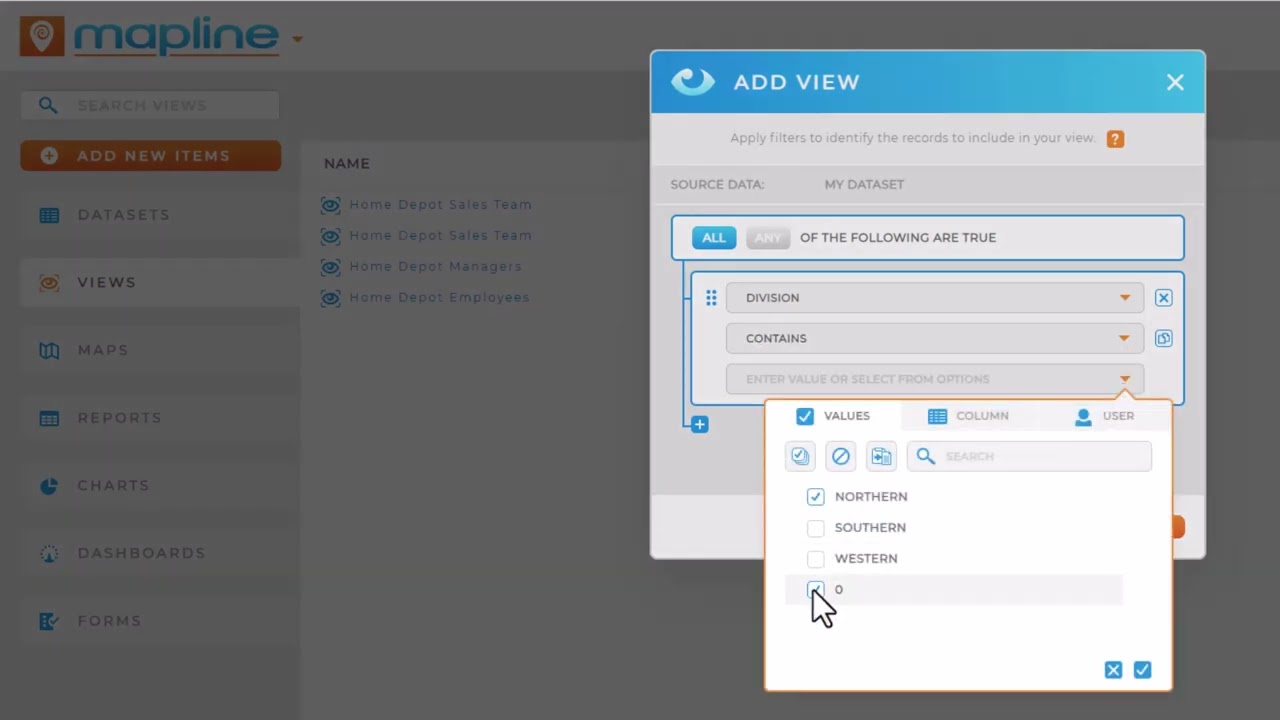Remove the Division filter with X icon
This screenshot has height=720, width=1280.
[1163, 298]
